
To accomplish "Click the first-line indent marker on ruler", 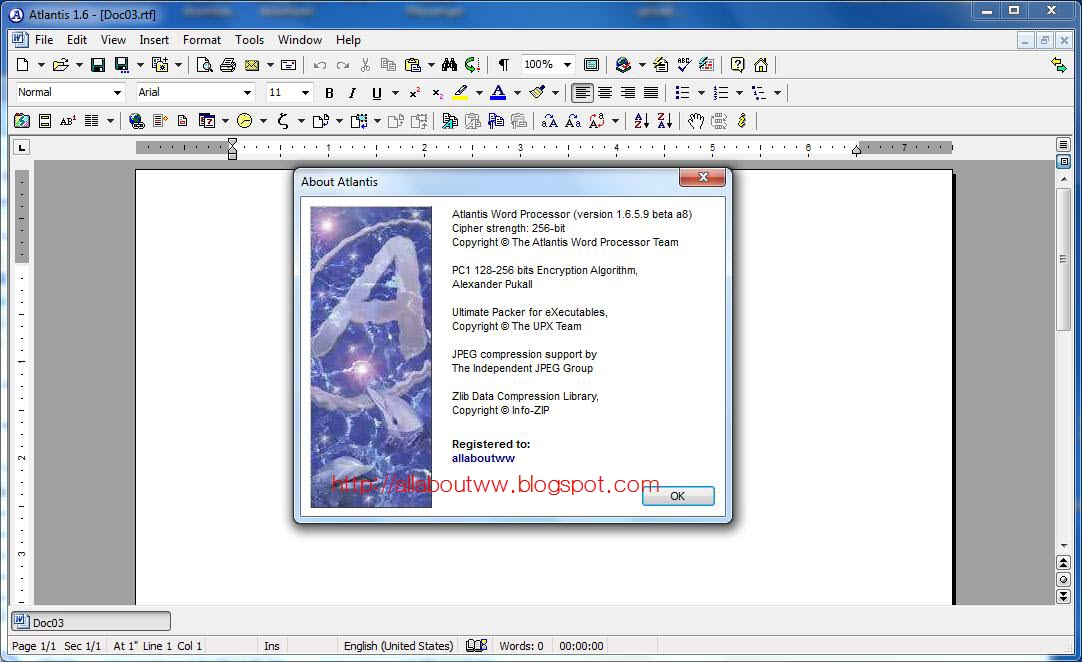I will coord(233,143).
